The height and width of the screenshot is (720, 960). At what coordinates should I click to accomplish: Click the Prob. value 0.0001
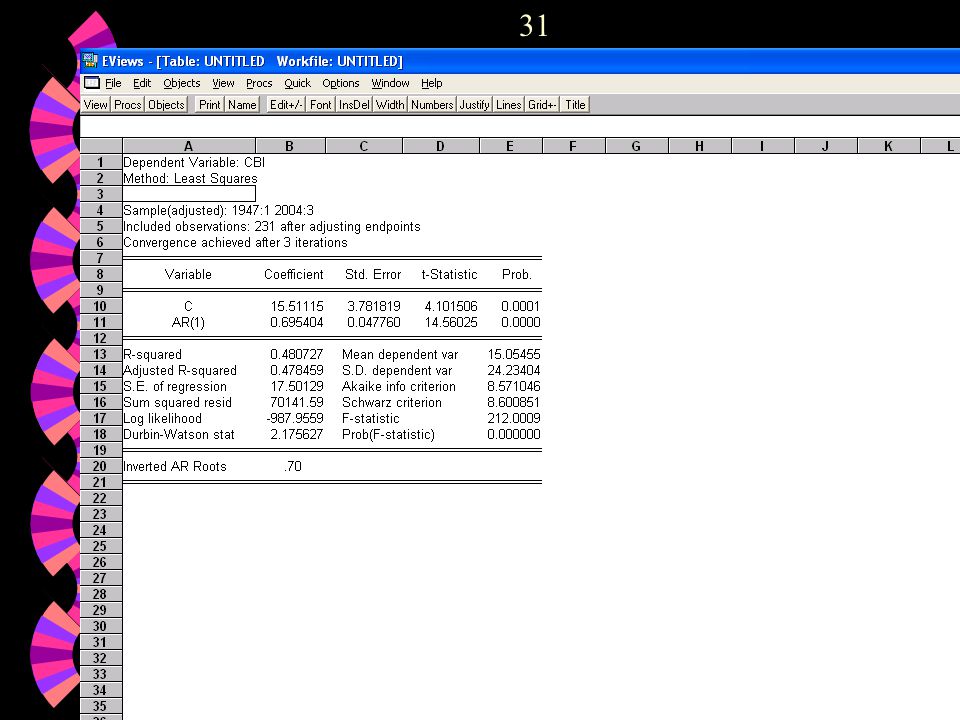[x=520, y=306]
